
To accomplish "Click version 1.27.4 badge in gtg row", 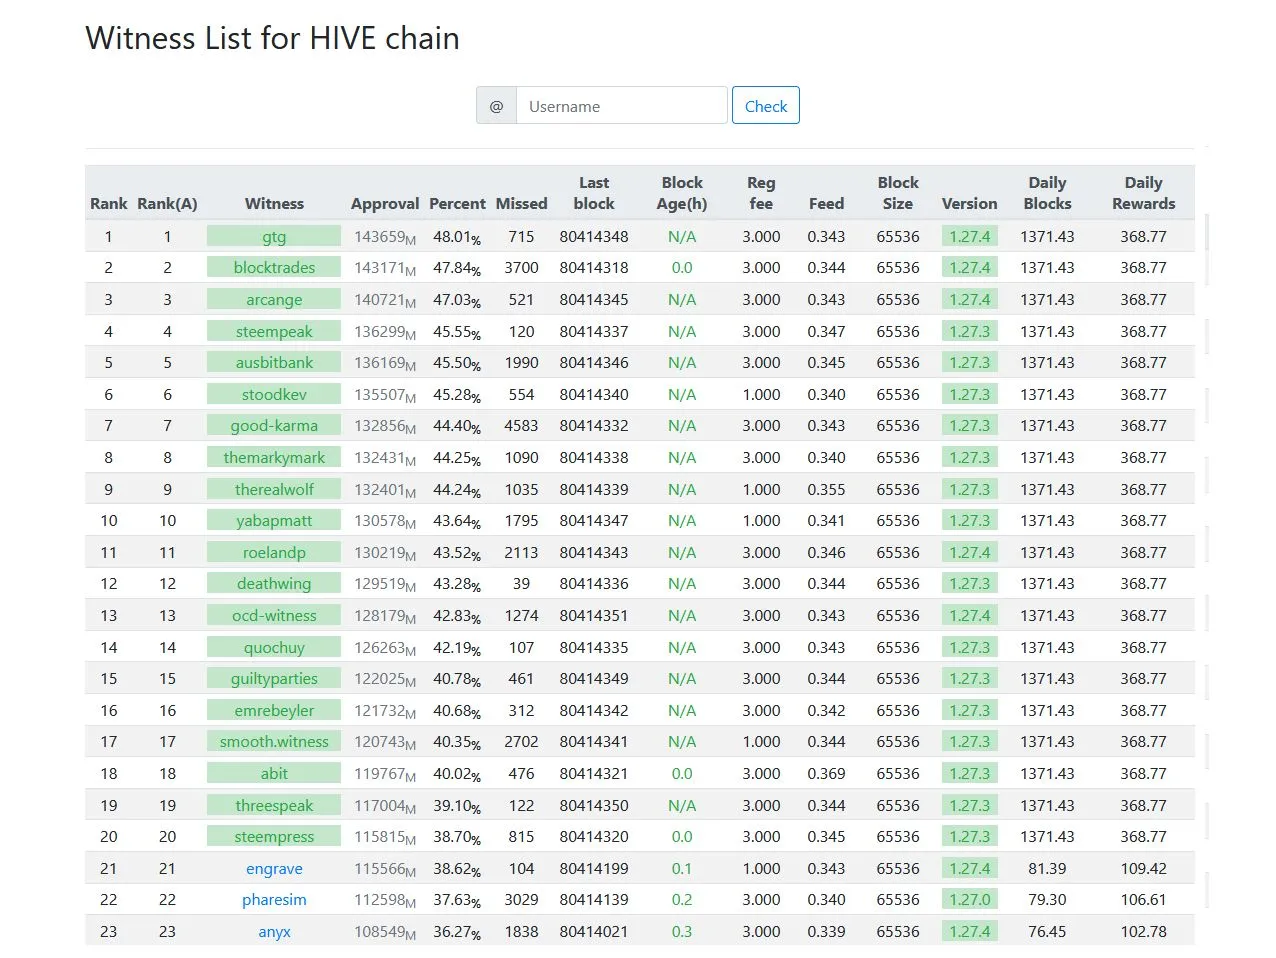I will pos(969,237).
